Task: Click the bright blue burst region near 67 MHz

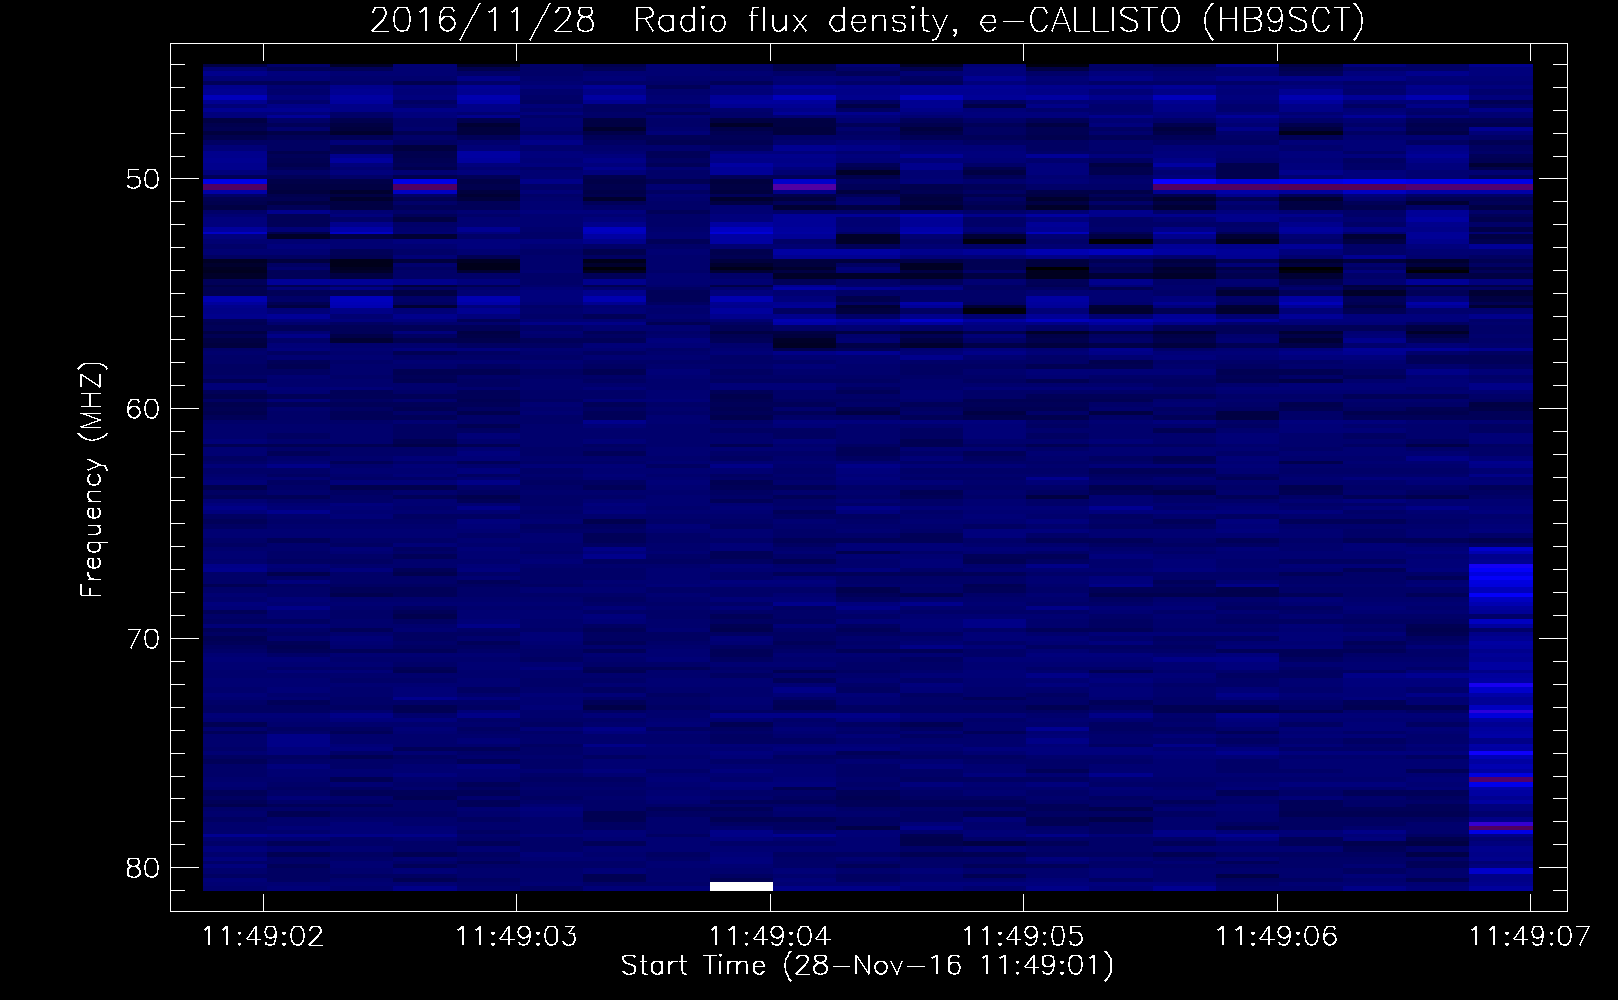Action: pyautogui.click(x=1501, y=580)
